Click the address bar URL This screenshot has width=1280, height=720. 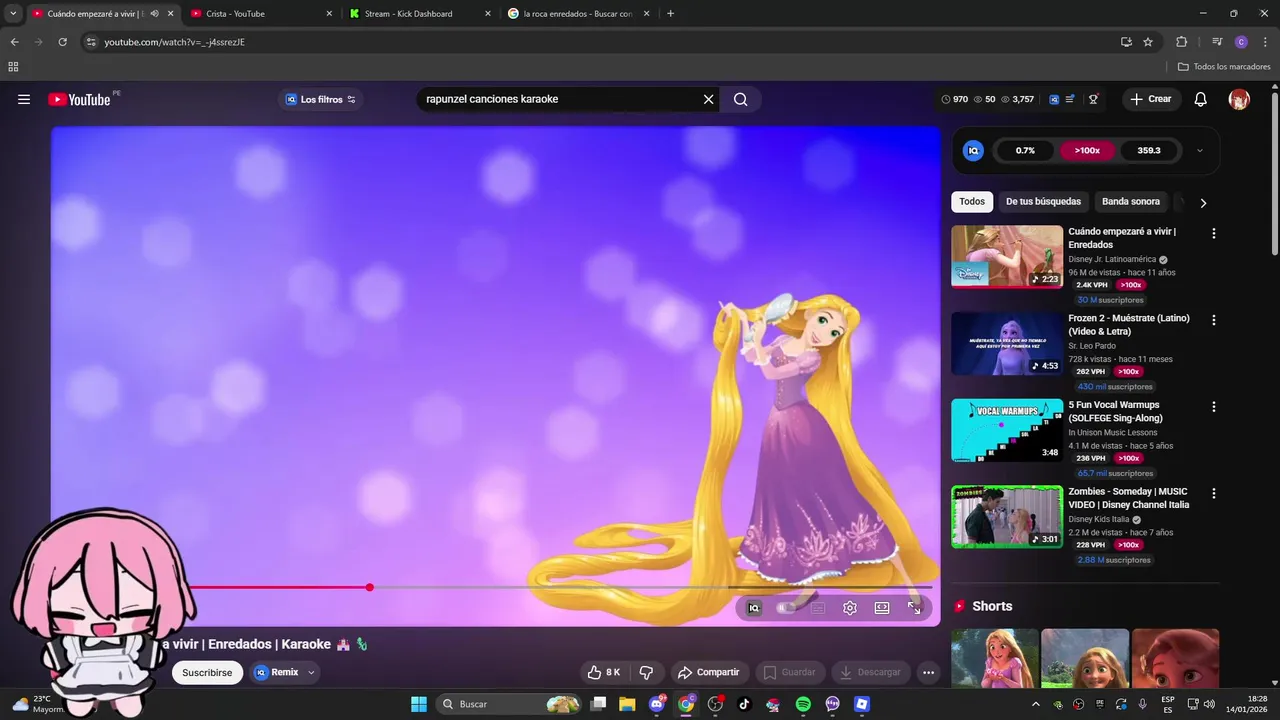click(x=174, y=42)
